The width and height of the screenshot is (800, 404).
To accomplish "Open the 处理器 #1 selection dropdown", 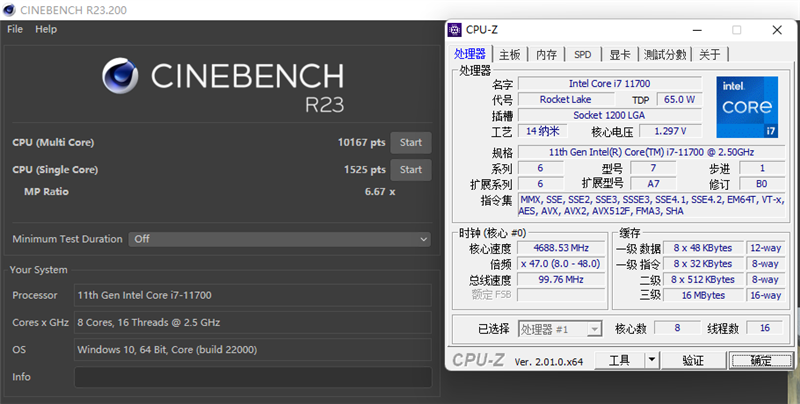I will click(x=560, y=329).
